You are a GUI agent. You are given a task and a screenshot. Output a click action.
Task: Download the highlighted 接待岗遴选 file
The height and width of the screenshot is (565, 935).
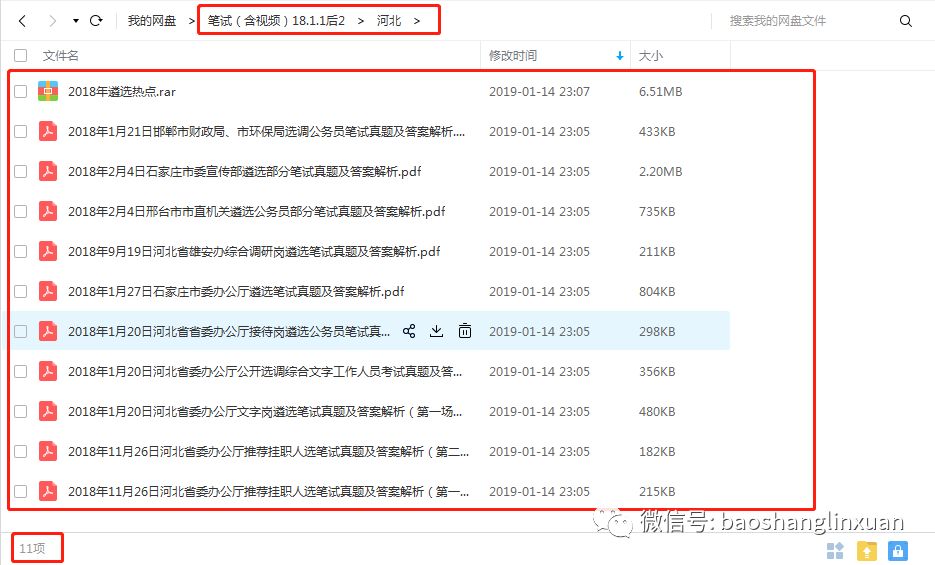tap(436, 331)
